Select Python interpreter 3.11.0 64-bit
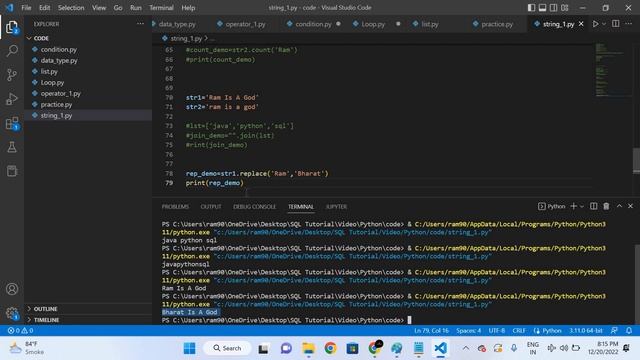The width and height of the screenshot is (640, 360). pyautogui.click(x=586, y=331)
